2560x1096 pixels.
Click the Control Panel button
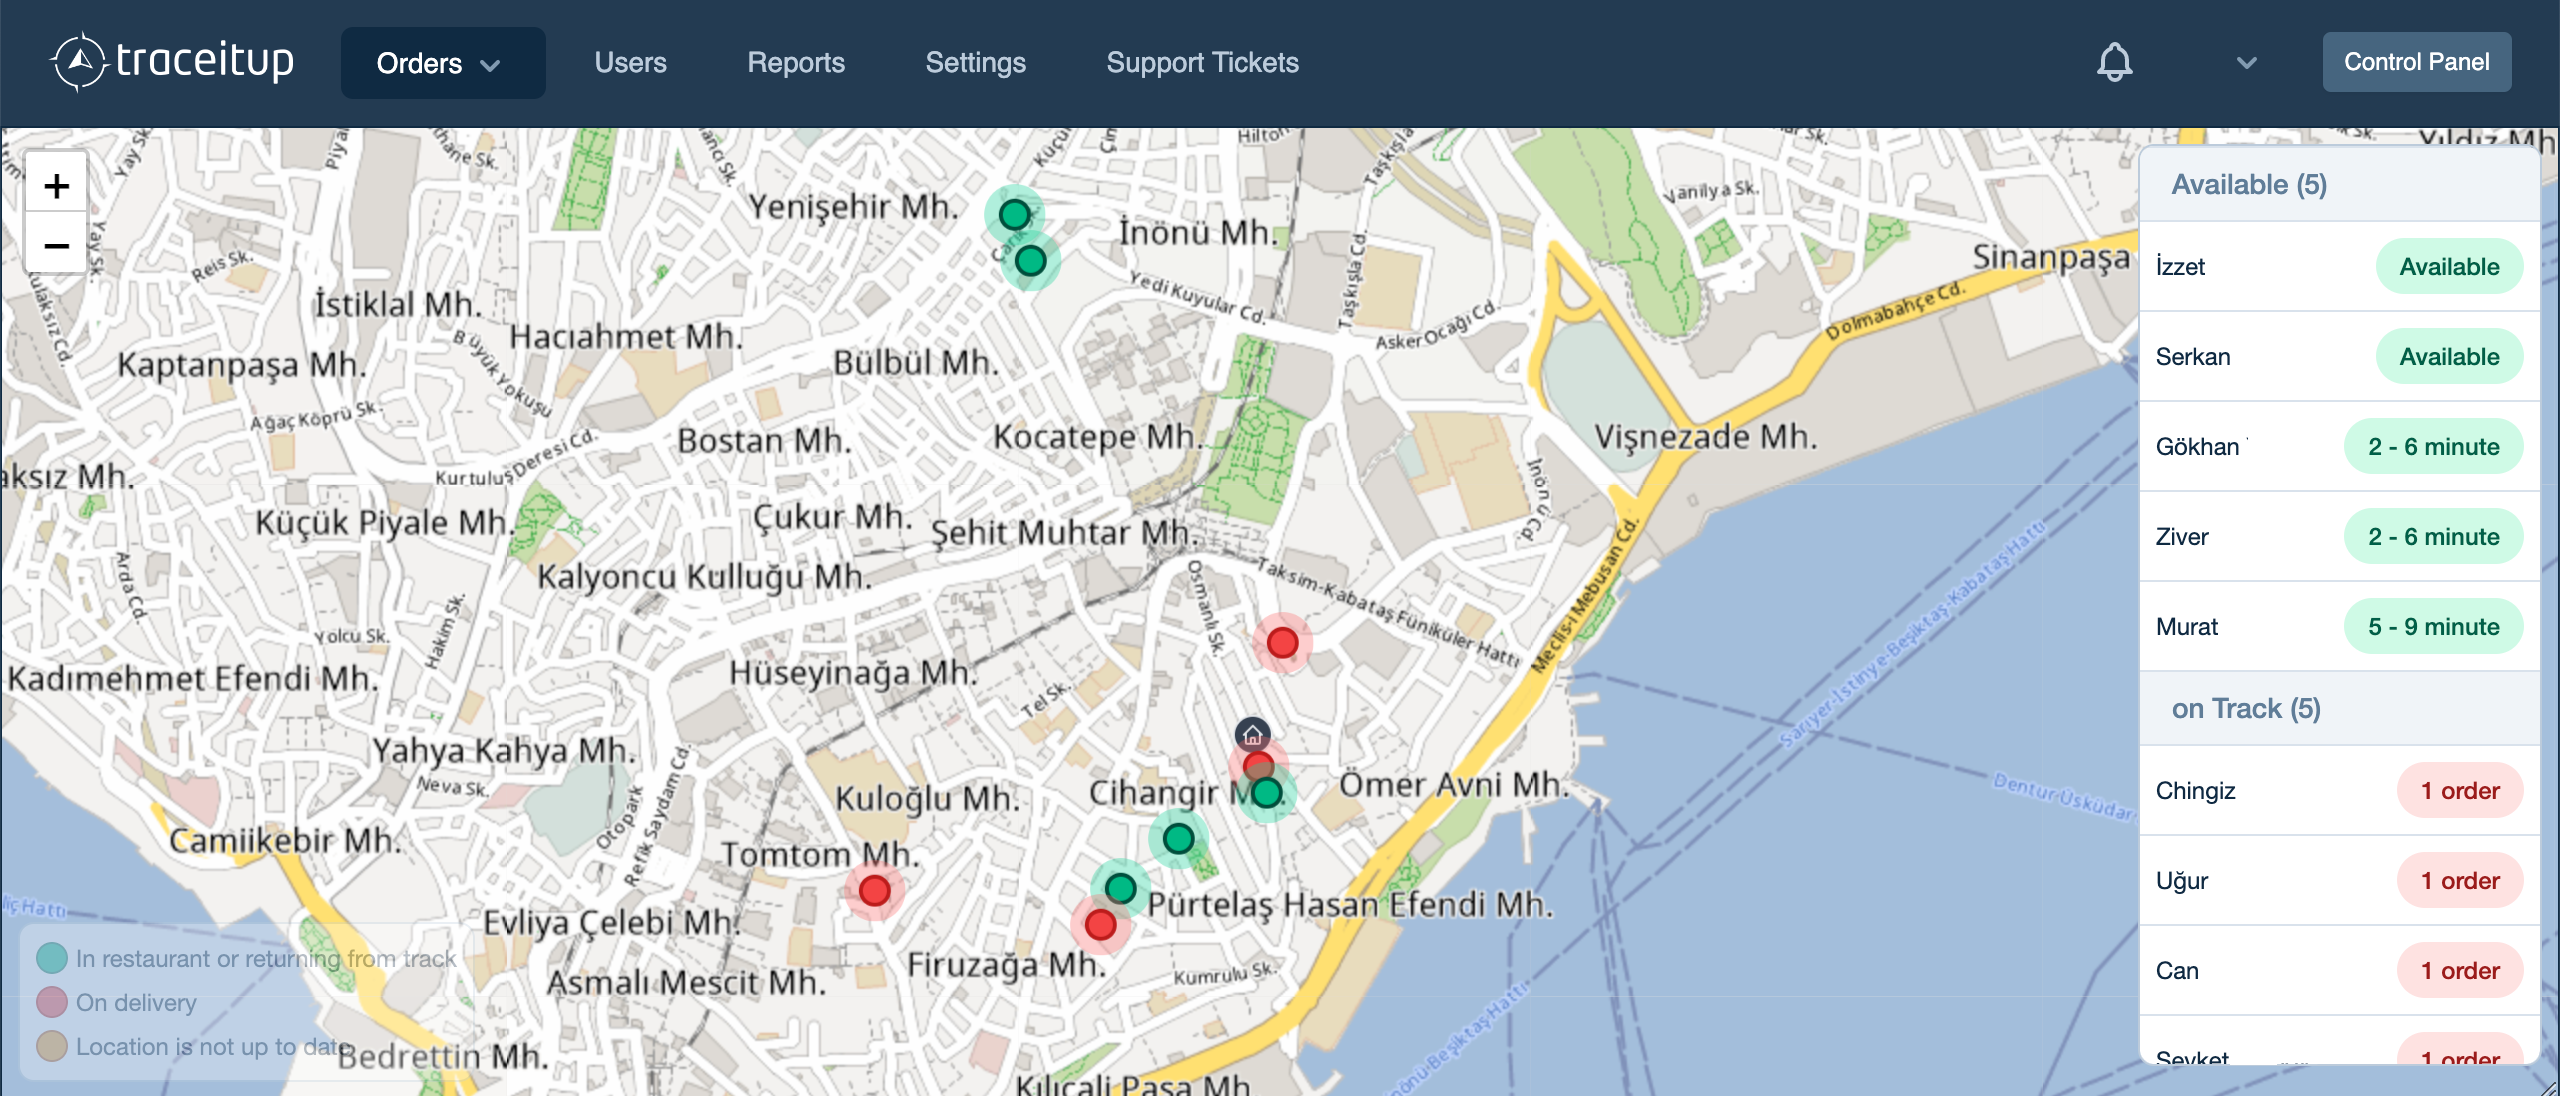pyautogui.click(x=2416, y=62)
